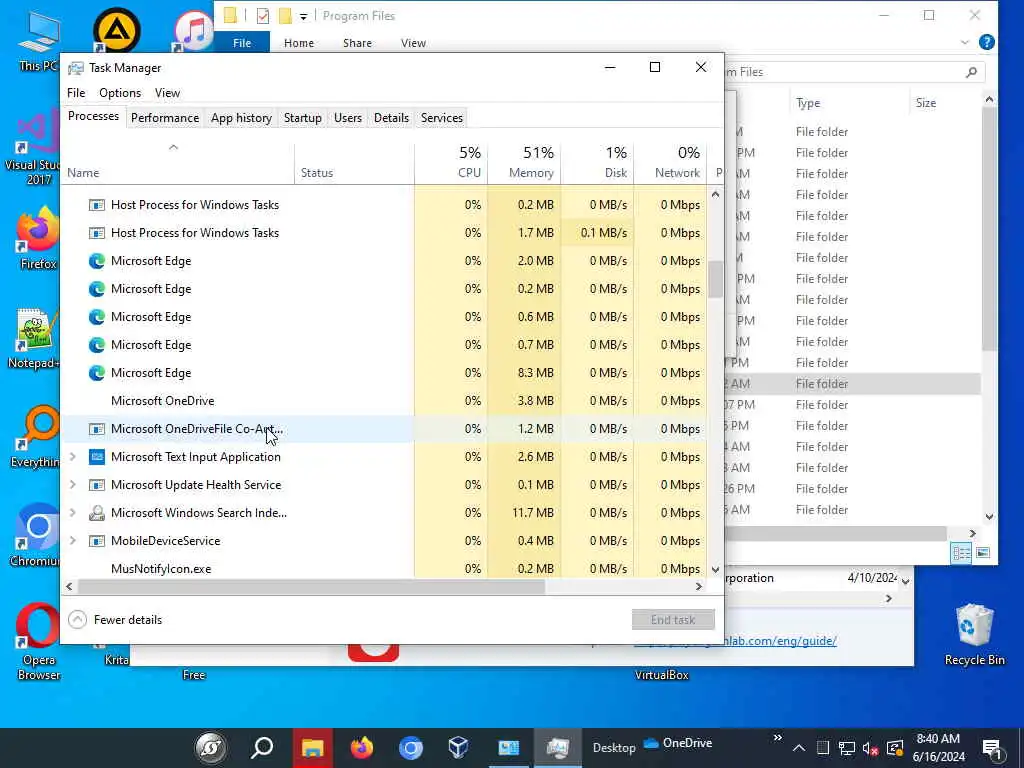The image size is (1024, 768).
Task: Click the process list vertical scrollbar thumb
Action: (x=715, y=279)
